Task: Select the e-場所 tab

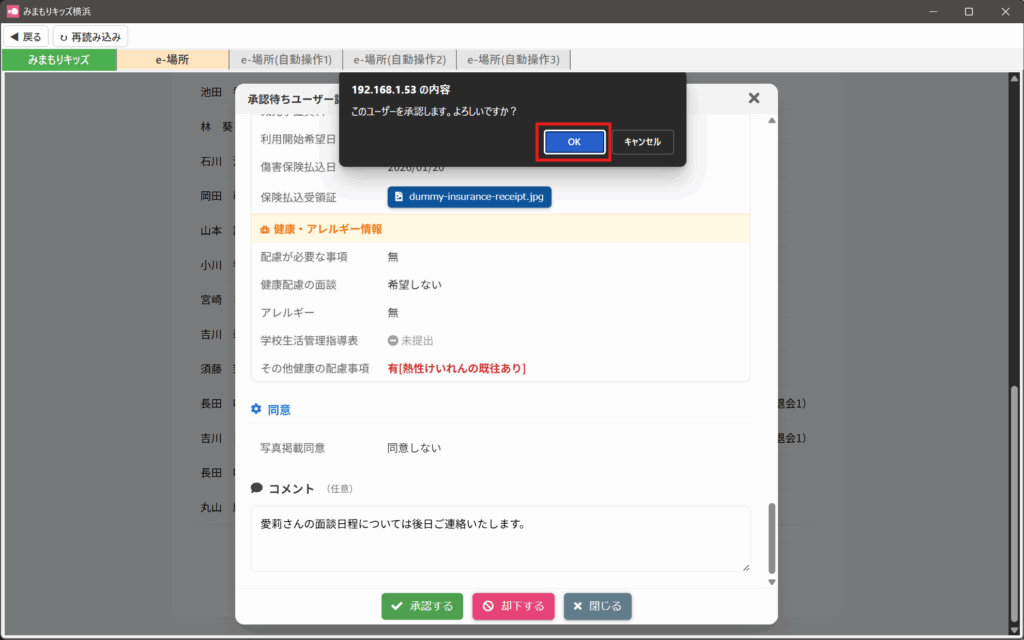Action: (172, 60)
